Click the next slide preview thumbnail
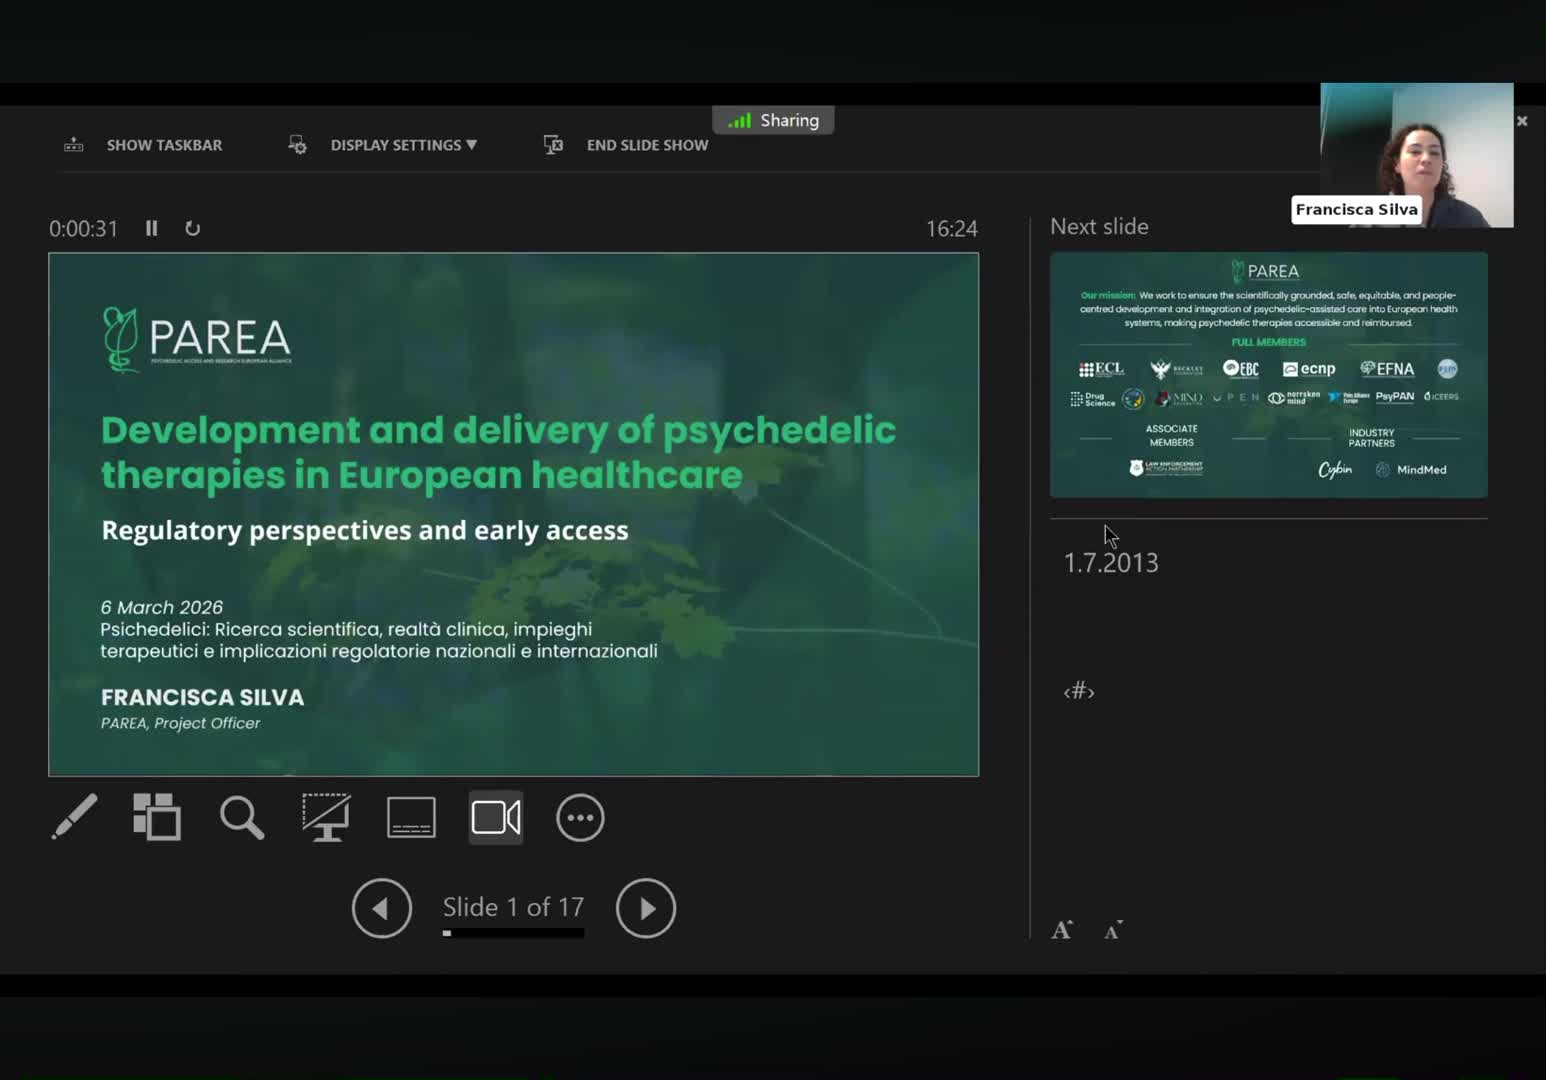The image size is (1546, 1080). click(x=1268, y=375)
